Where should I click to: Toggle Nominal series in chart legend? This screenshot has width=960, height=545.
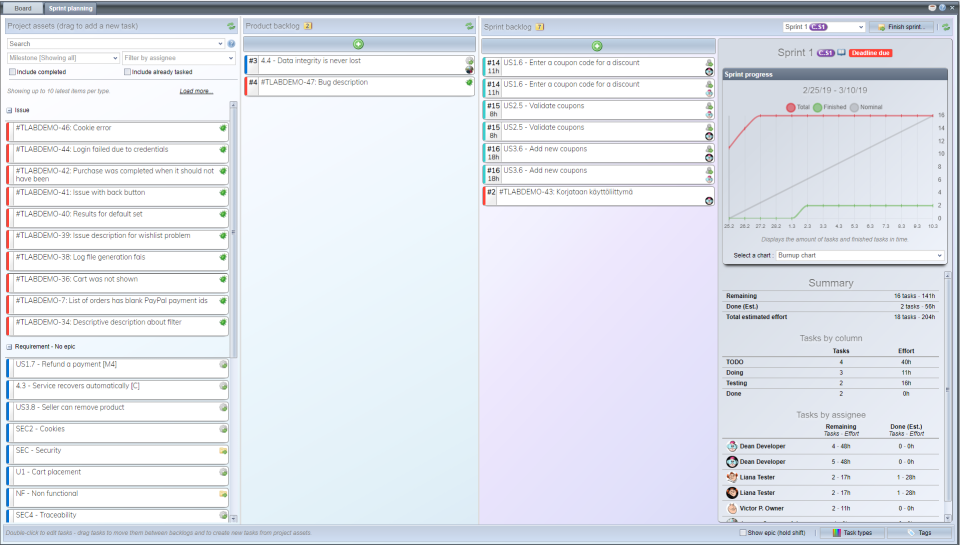coord(866,107)
